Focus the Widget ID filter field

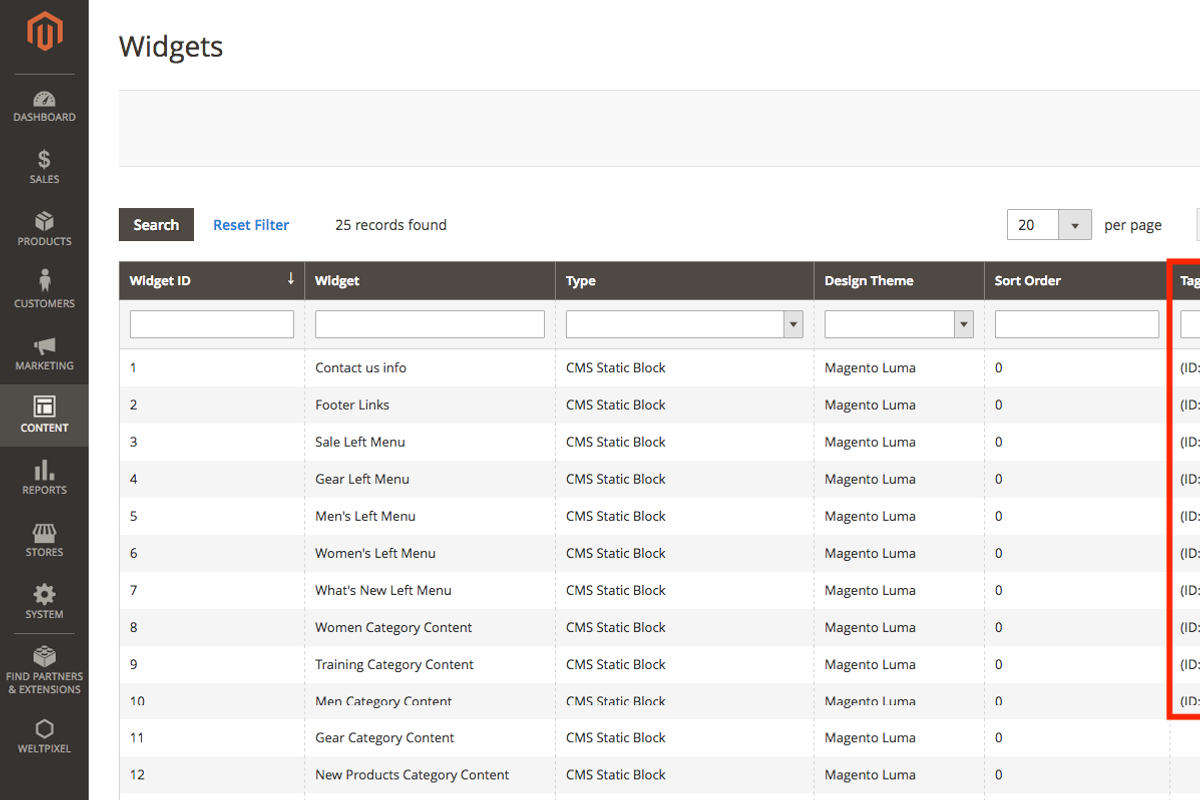click(212, 324)
